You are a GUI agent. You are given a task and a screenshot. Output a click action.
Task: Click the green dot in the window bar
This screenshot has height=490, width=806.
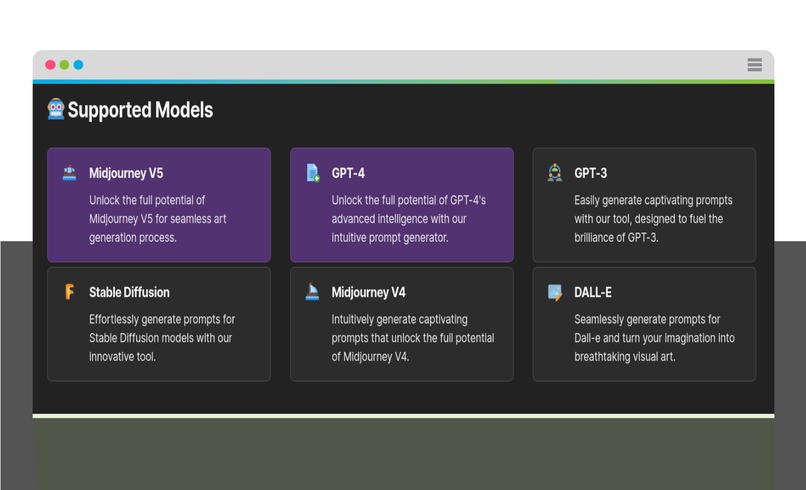click(x=64, y=65)
